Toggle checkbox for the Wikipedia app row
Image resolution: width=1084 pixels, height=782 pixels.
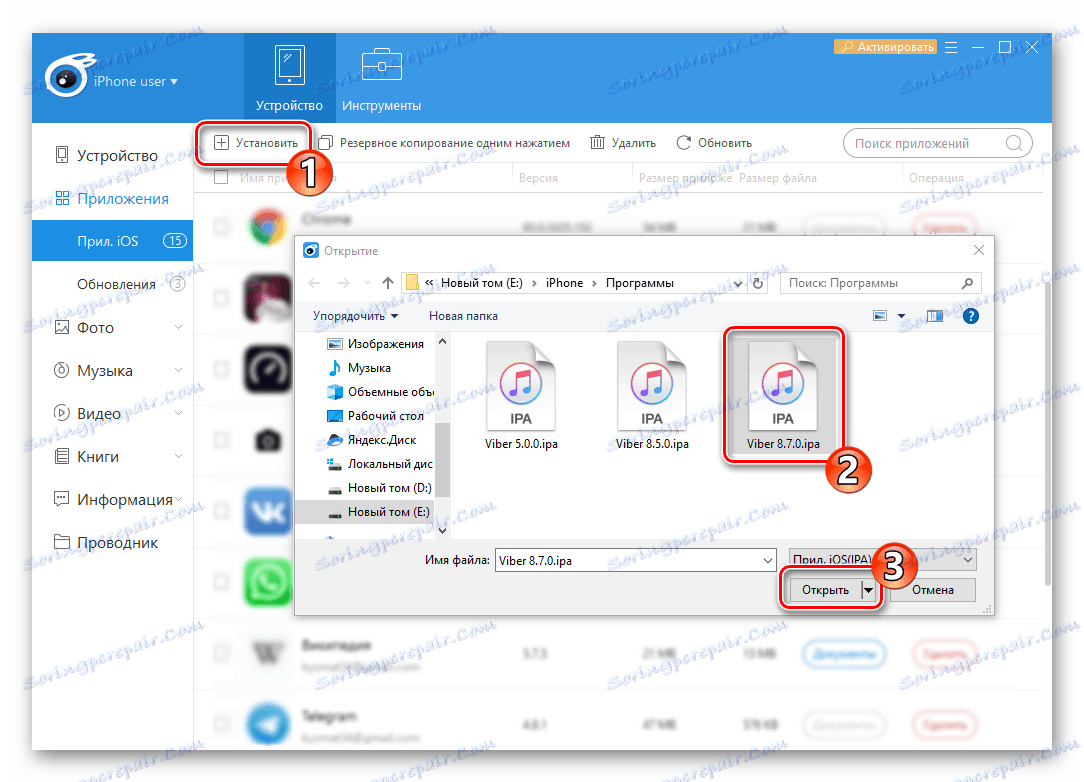tap(221, 652)
